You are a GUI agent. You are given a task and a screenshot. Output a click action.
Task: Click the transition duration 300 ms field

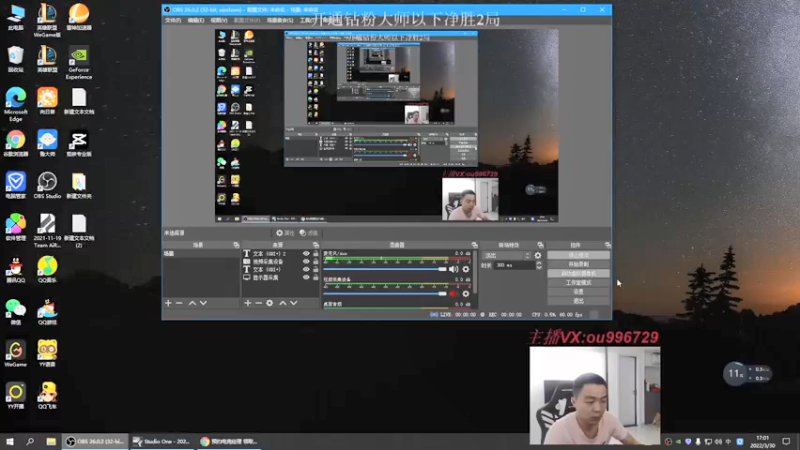click(x=514, y=265)
